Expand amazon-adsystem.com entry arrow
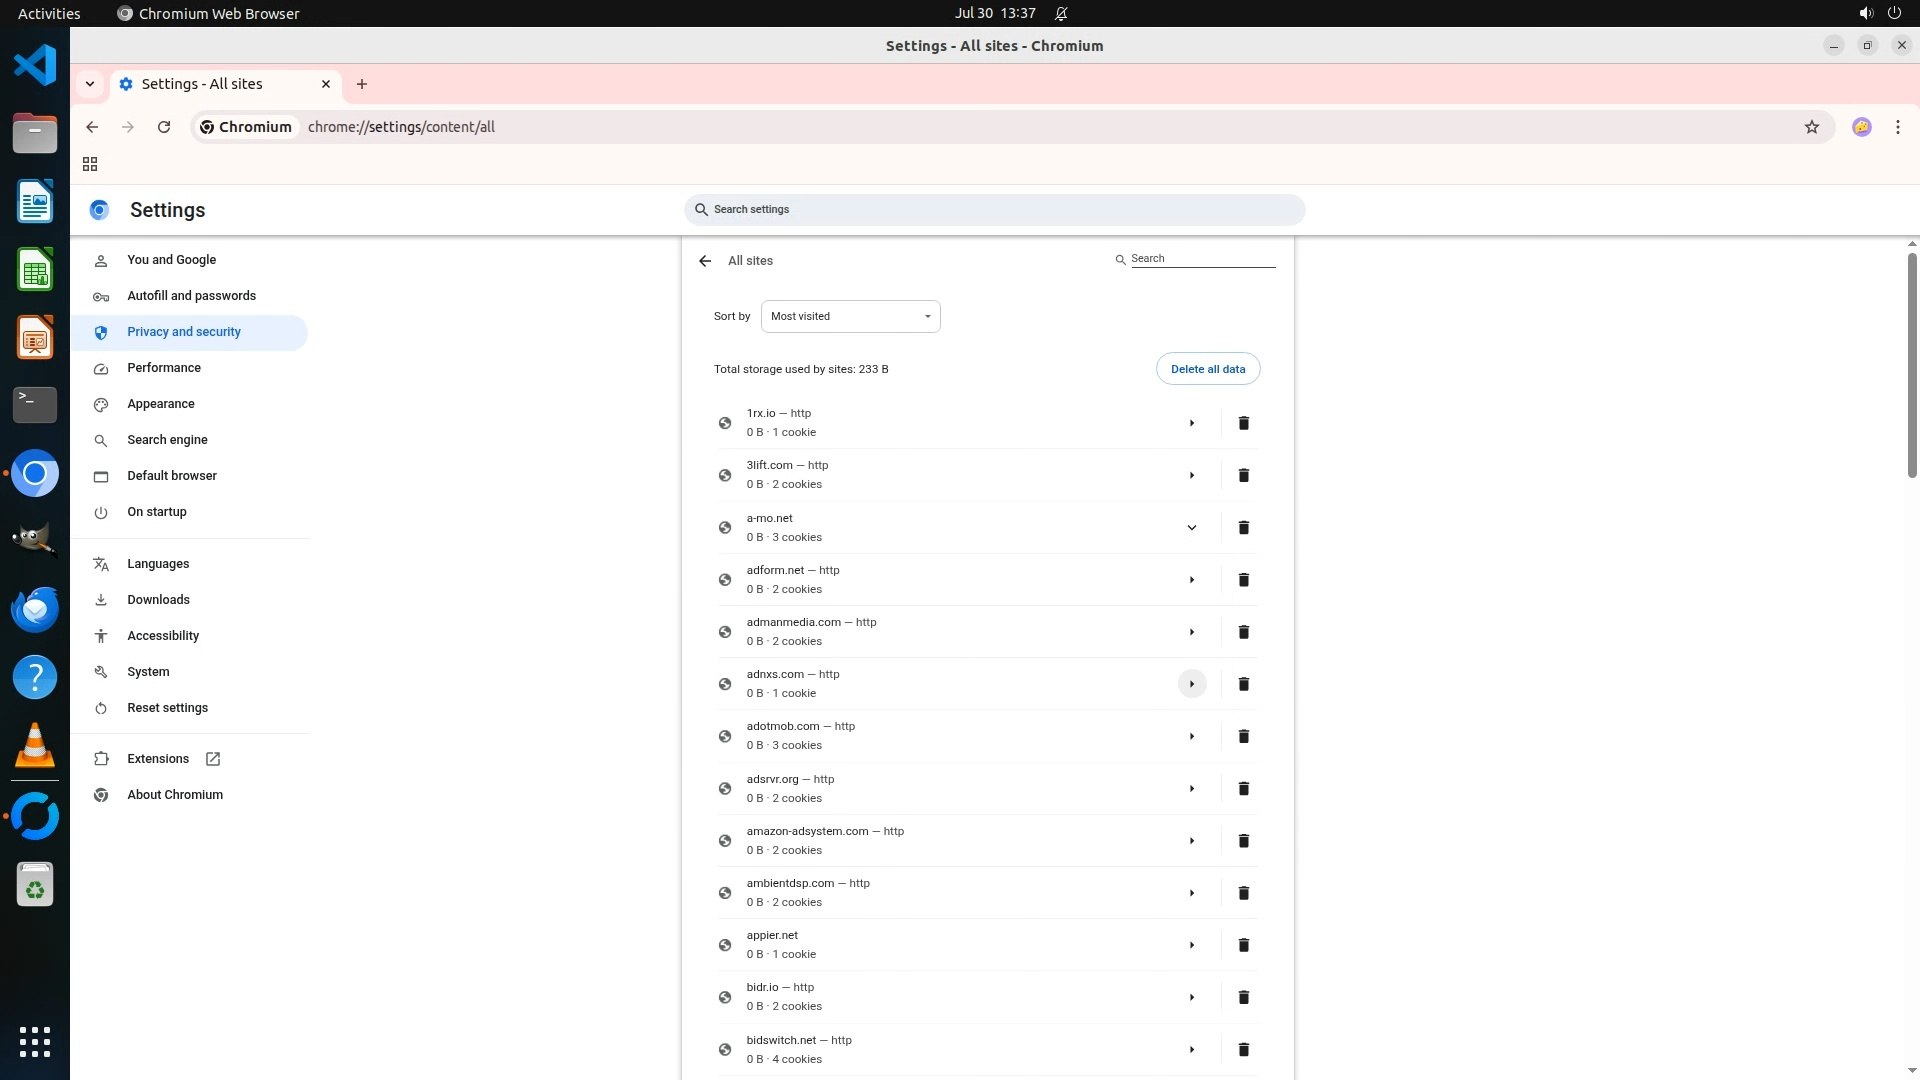The width and height of the screenshot is (1920, 1080). click(1191, 841)
